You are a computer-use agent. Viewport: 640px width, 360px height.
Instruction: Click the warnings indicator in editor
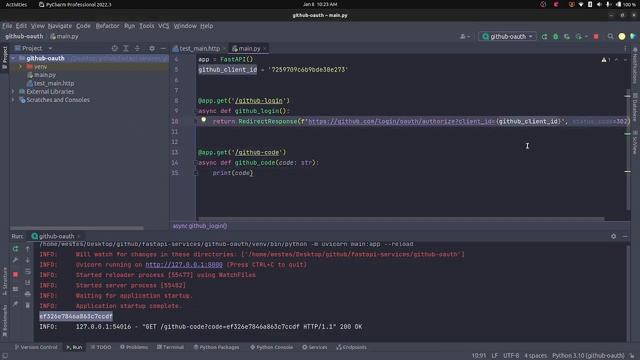point(606,60)
